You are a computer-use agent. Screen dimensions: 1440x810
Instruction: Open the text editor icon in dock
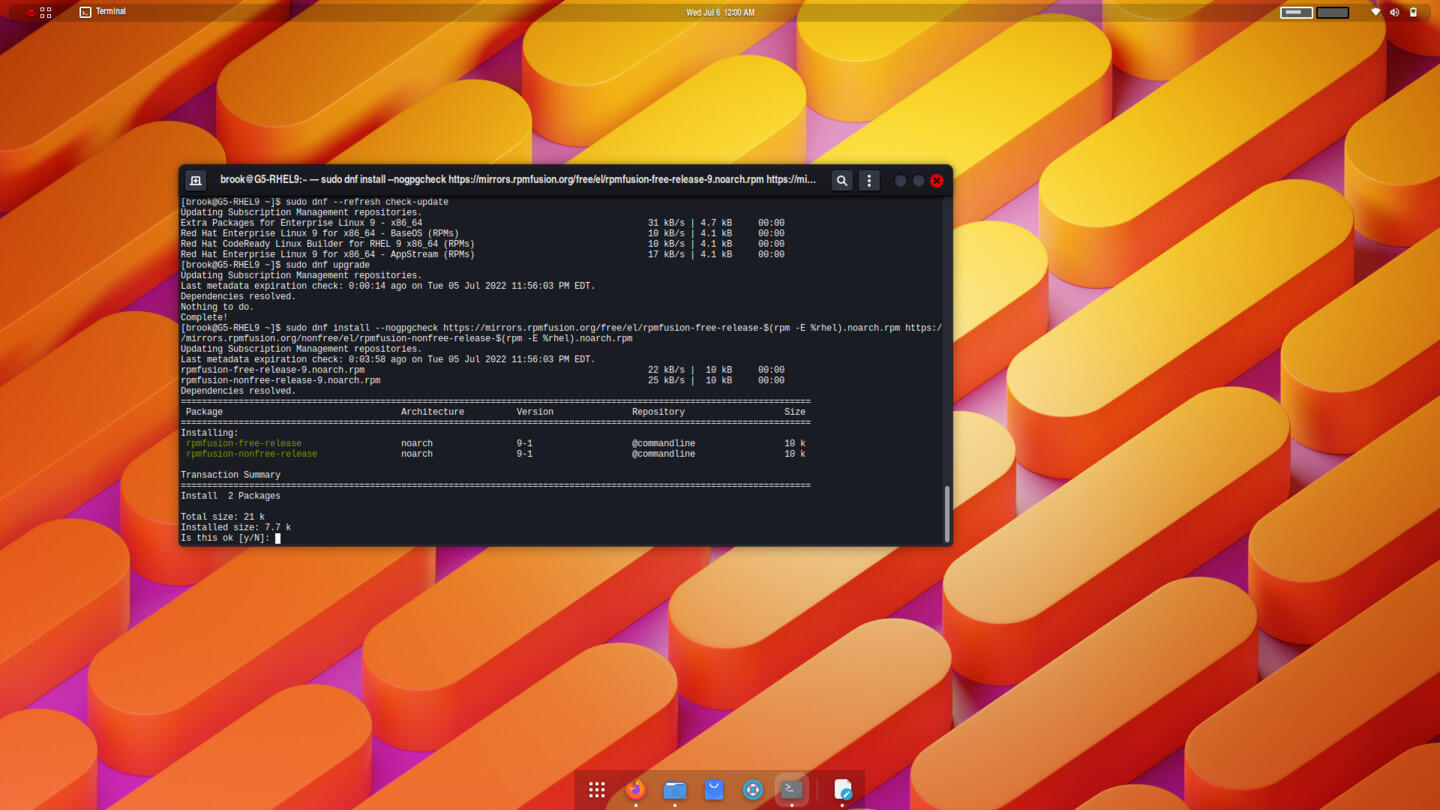click(843, 789)
